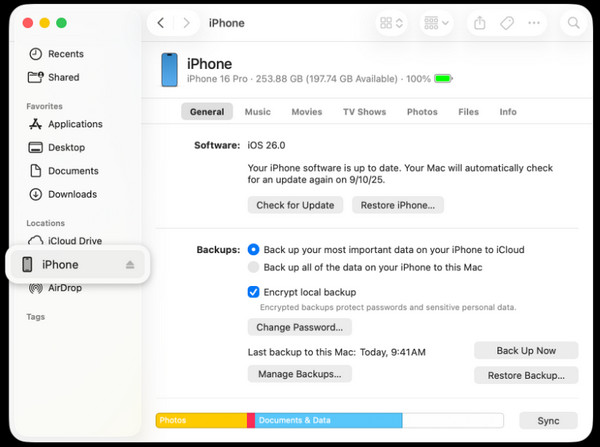Click Change Password button
600x447 pixels.
click(300, 327)
